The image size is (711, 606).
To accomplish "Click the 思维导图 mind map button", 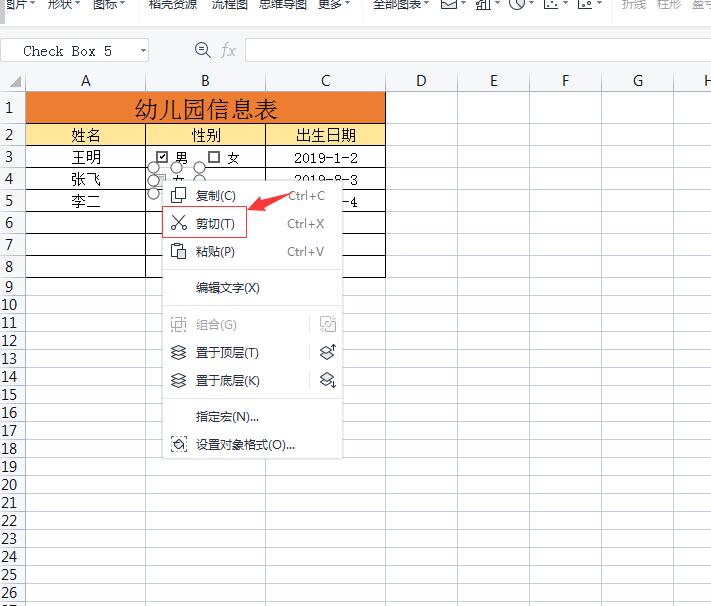I will point(283,5).
